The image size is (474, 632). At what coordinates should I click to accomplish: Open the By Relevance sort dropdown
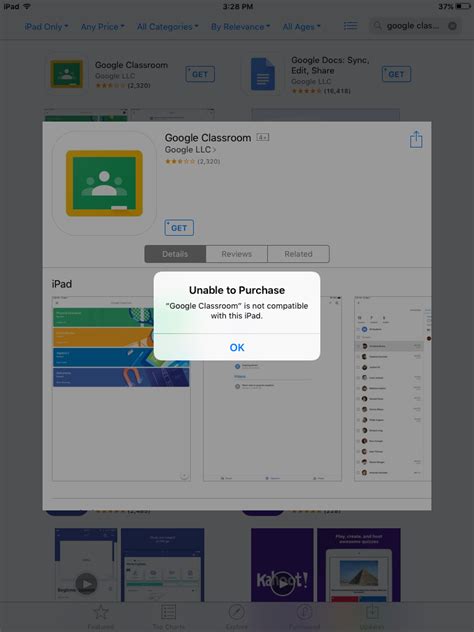click(240, 27)
